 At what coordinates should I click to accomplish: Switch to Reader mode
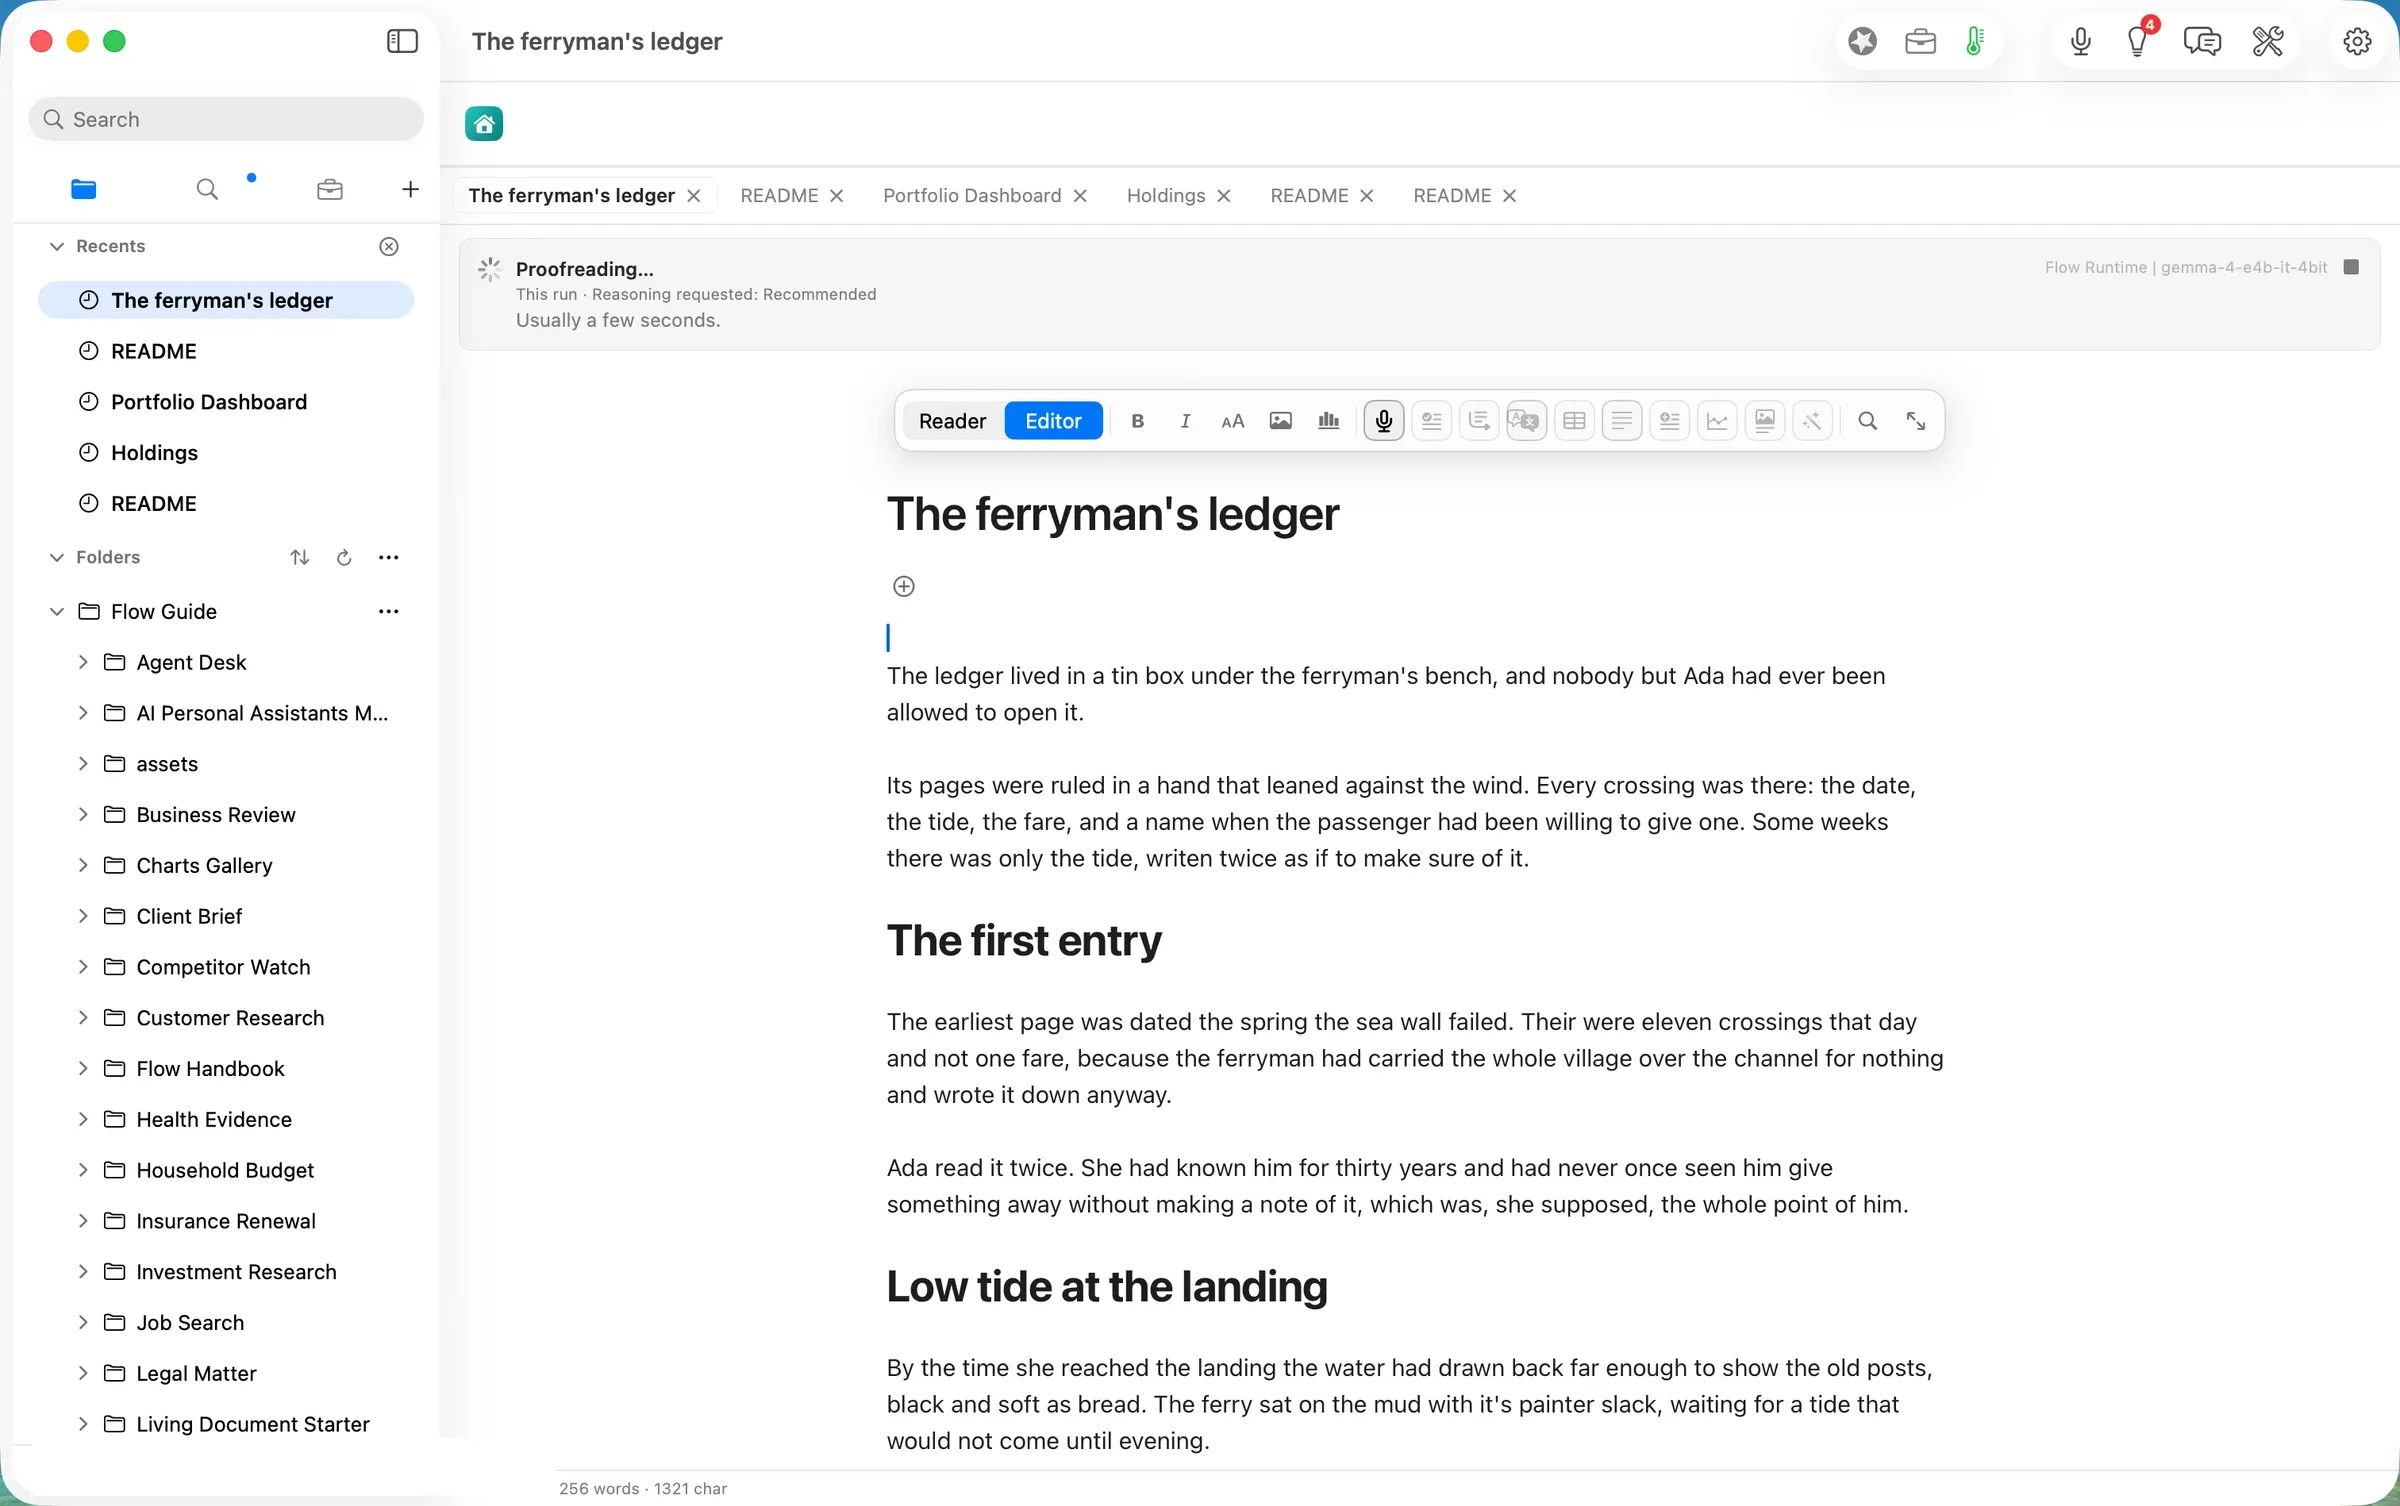tap(952, 421)
